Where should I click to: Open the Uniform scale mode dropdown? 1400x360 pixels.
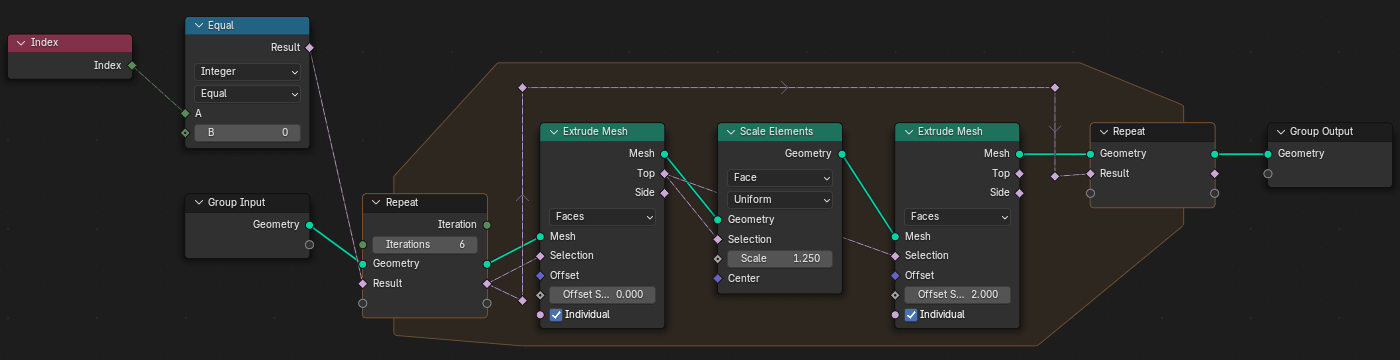pos(780,199)
